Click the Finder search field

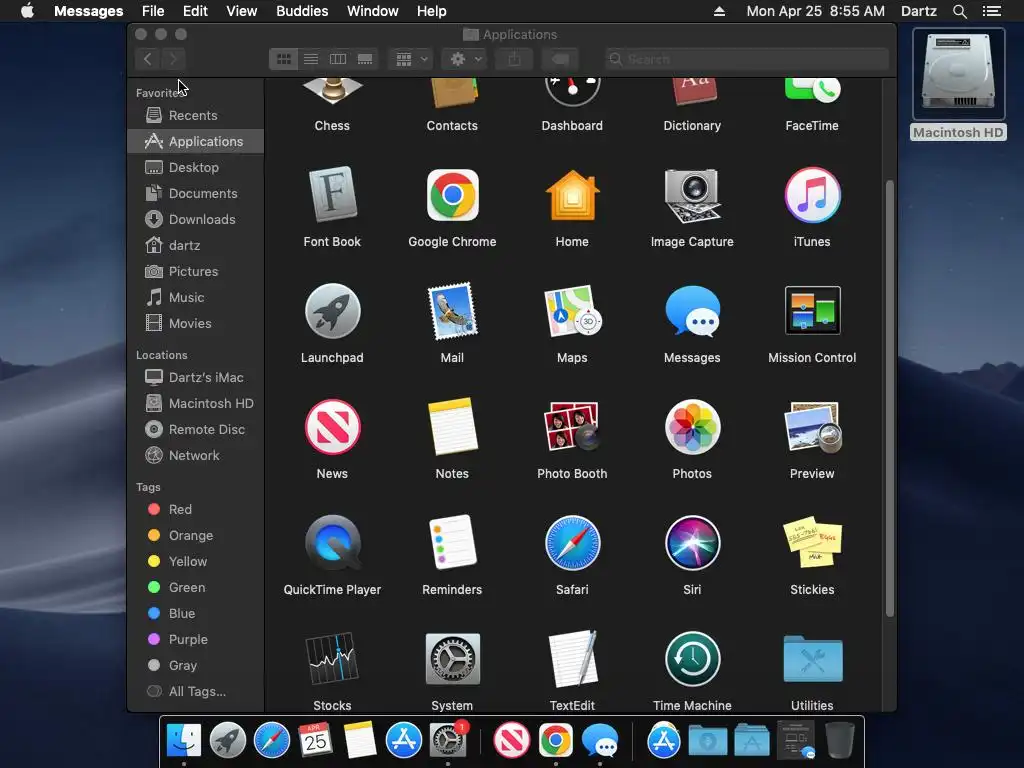click(746, 59)
